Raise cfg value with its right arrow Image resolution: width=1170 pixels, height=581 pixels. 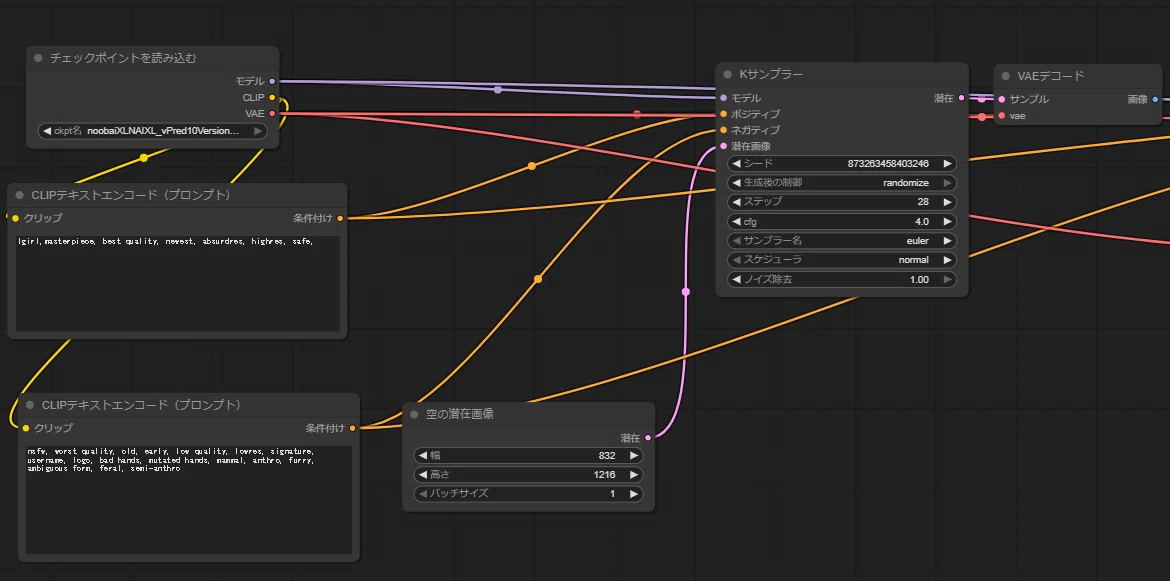pyautogui.click(x=948, y=222)
